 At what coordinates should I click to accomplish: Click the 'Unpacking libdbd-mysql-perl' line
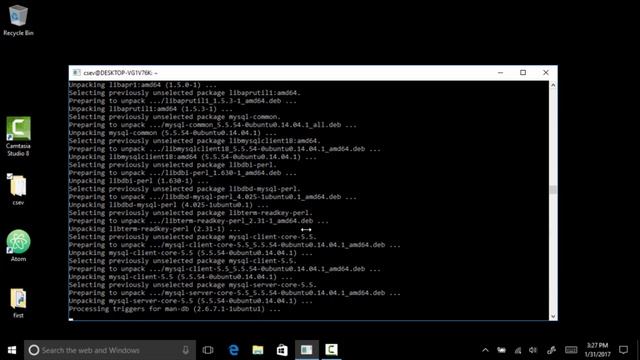click(168, 205)
